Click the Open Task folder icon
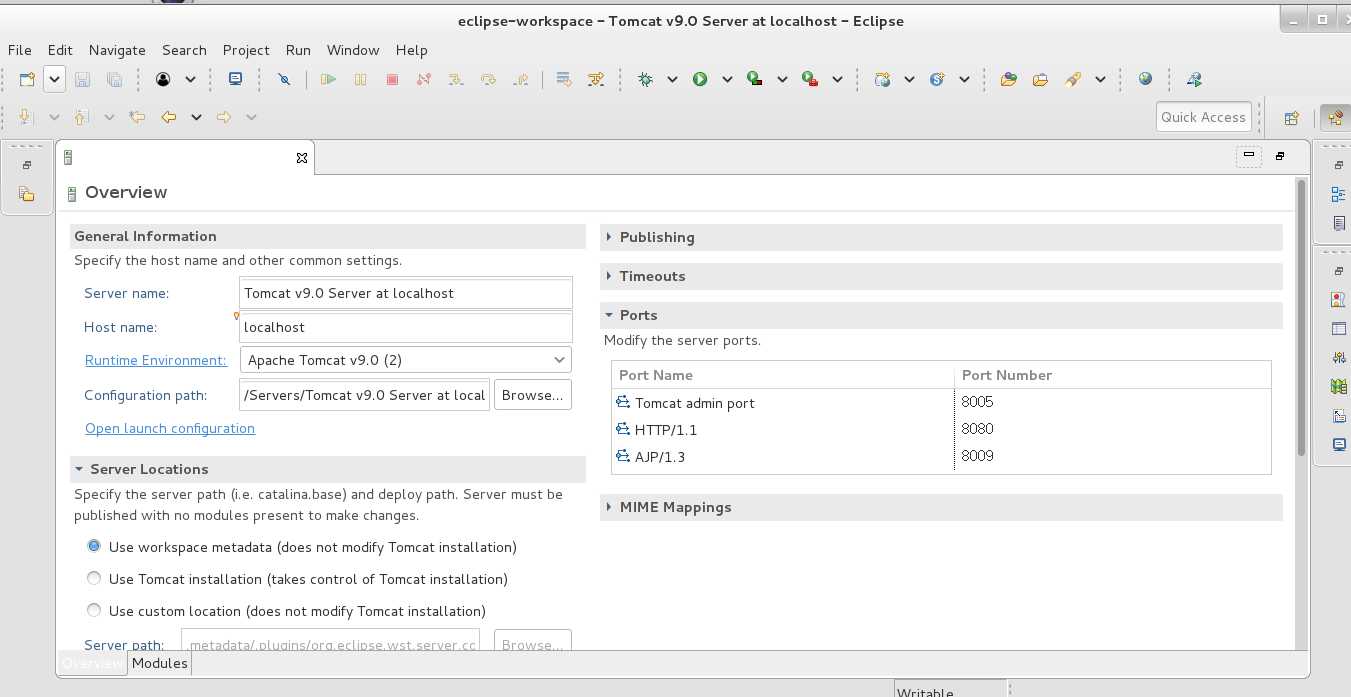 point(1040,79)
